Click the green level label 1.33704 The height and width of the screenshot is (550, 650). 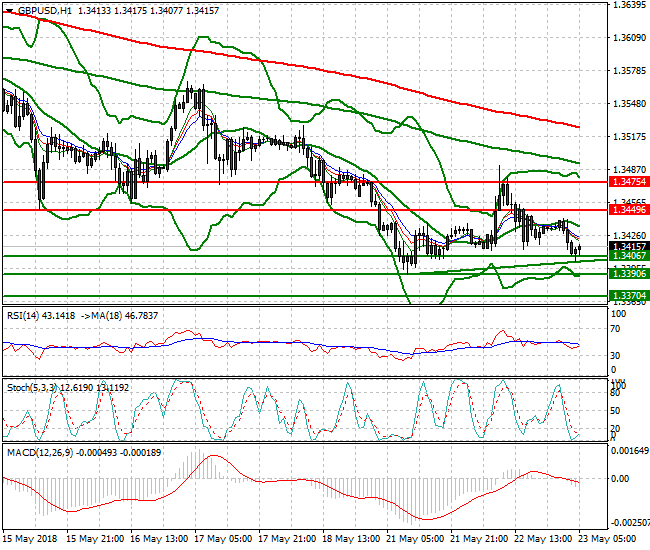[x=629, y=296]
